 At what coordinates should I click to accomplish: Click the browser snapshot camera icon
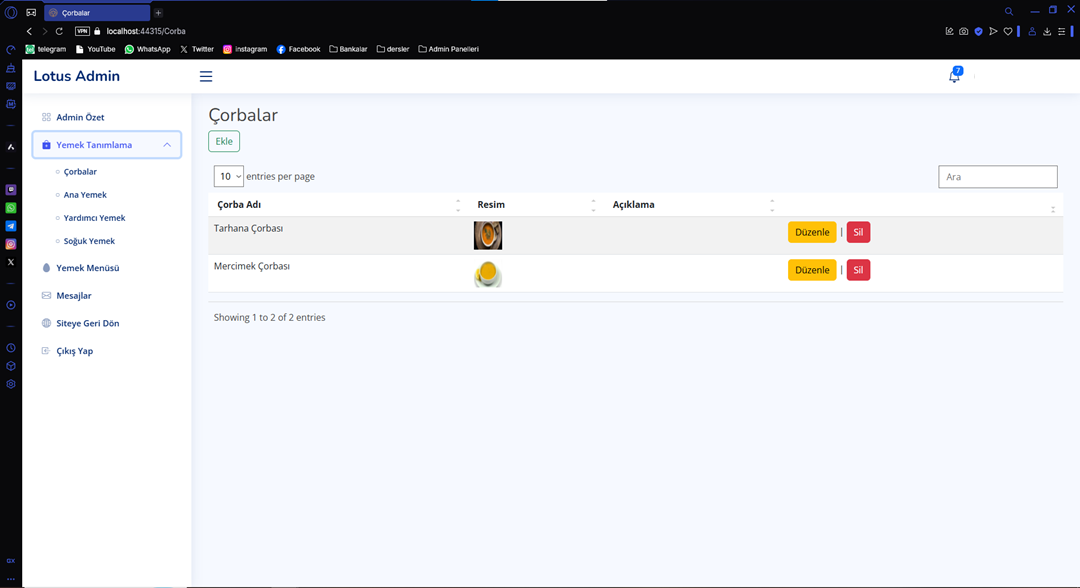[x=963, y=31]
